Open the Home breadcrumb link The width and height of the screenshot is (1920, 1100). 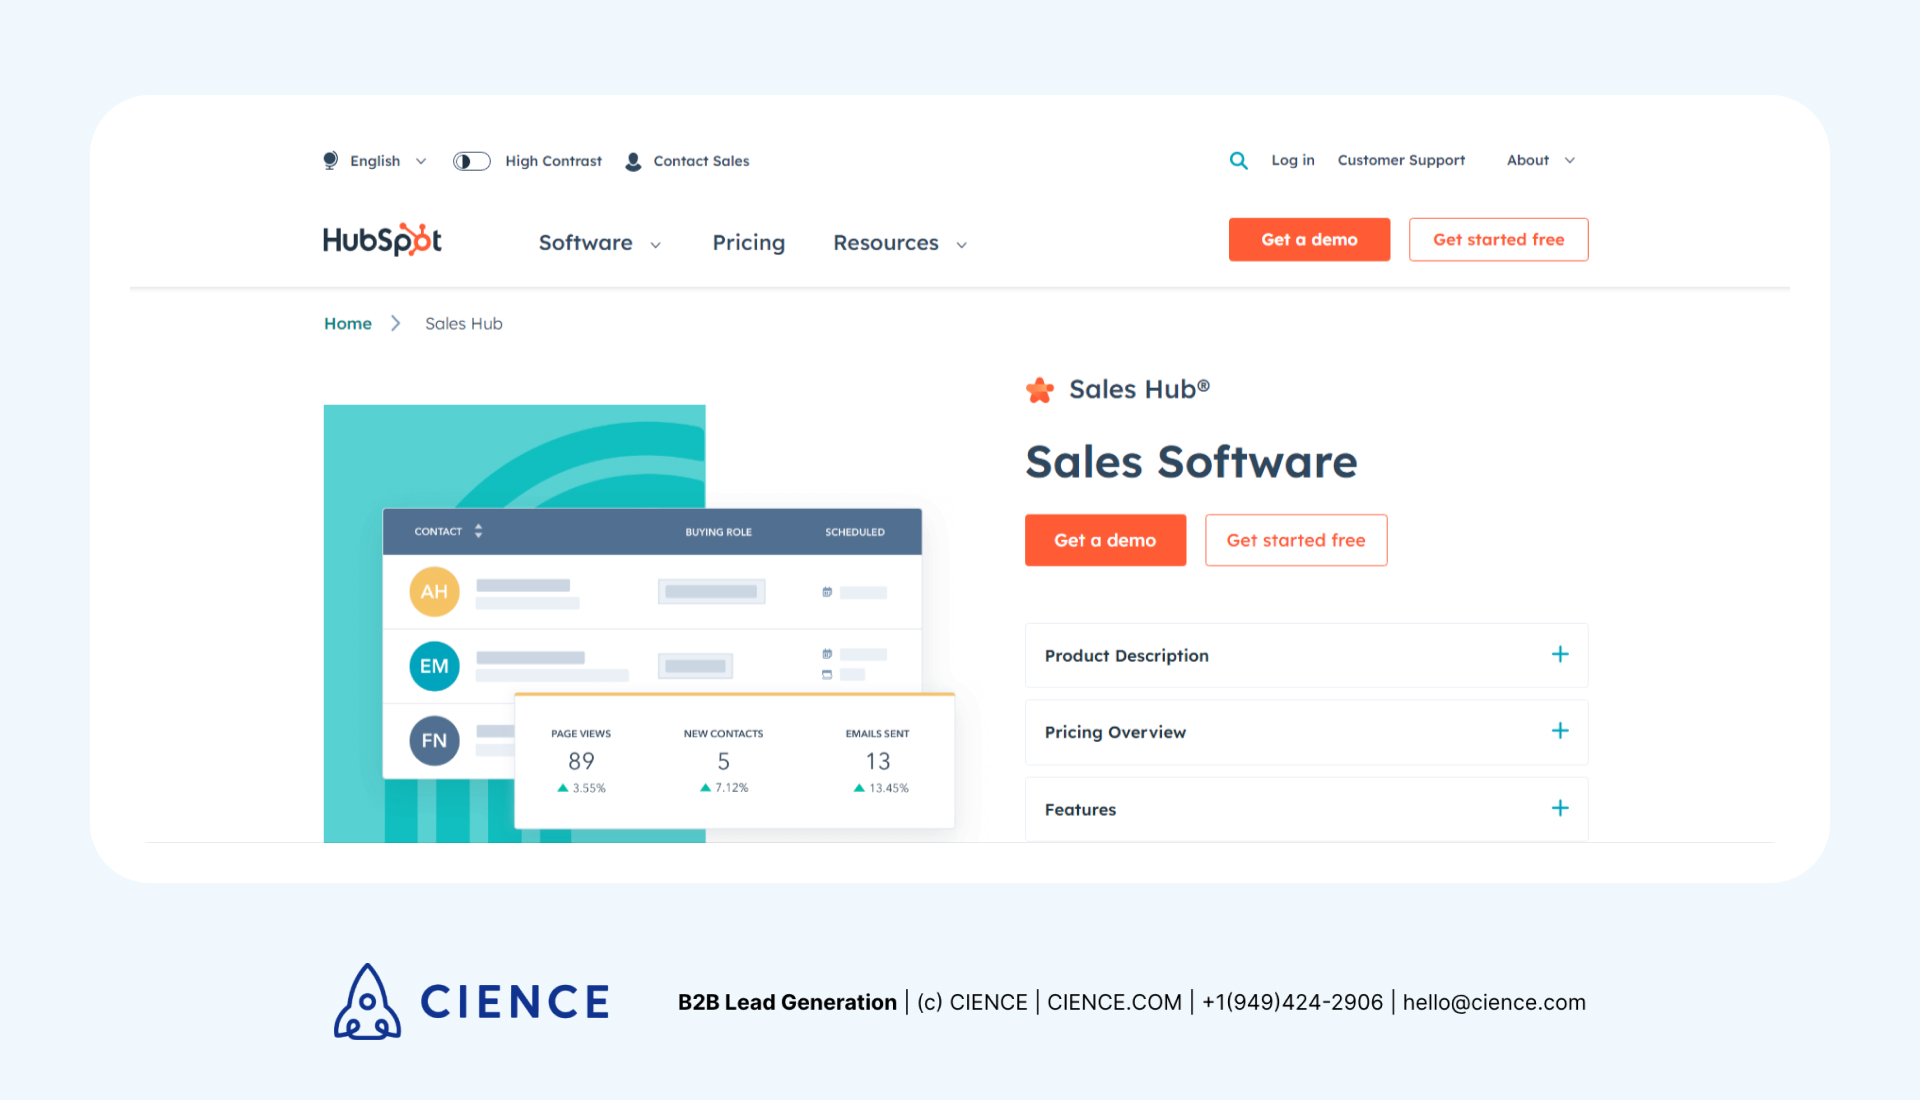(x=347, y=323)
